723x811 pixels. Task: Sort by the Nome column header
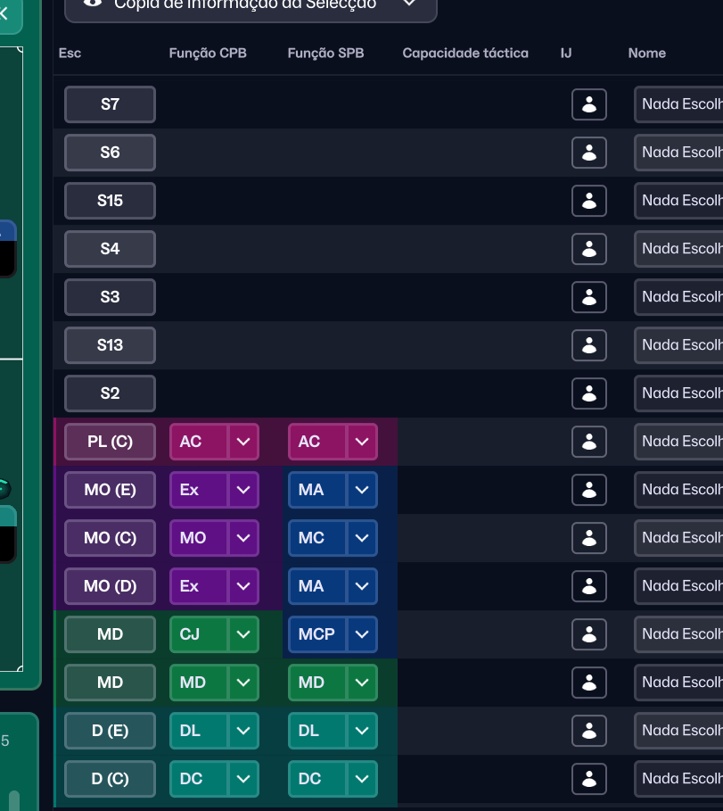tap(647, 53)
